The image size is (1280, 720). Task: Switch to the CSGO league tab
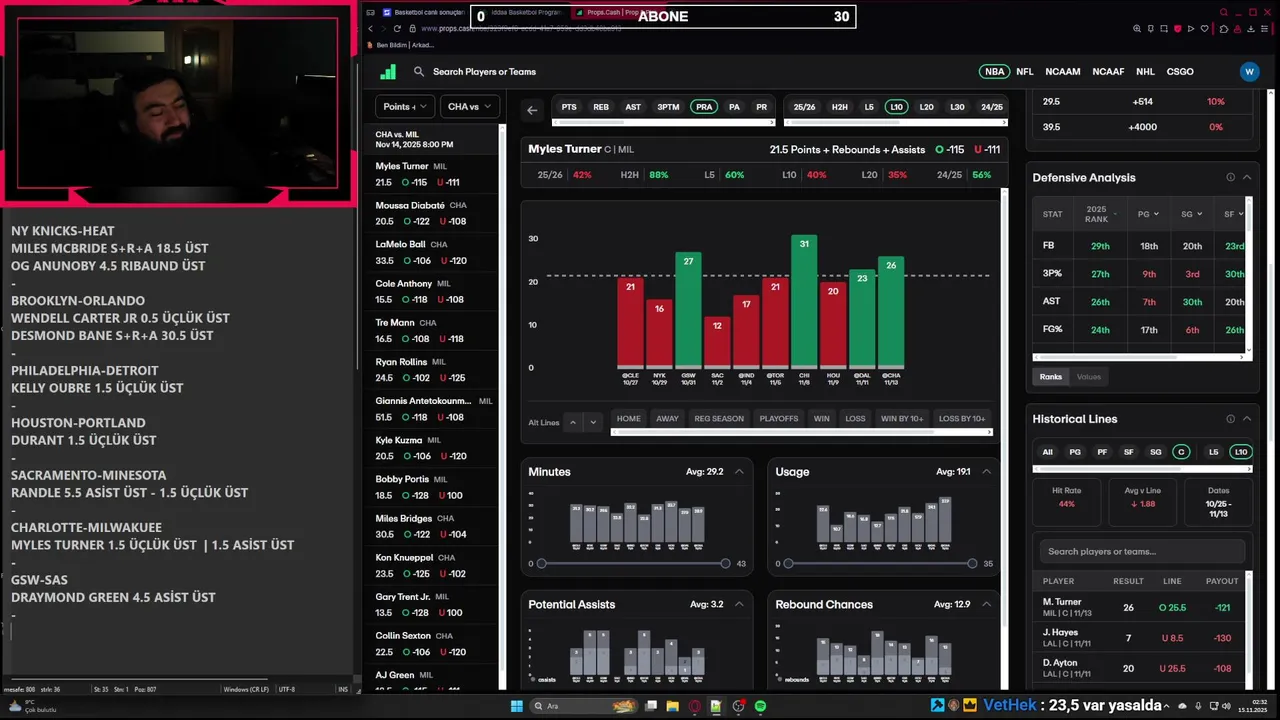click(x=1180, y=72)
